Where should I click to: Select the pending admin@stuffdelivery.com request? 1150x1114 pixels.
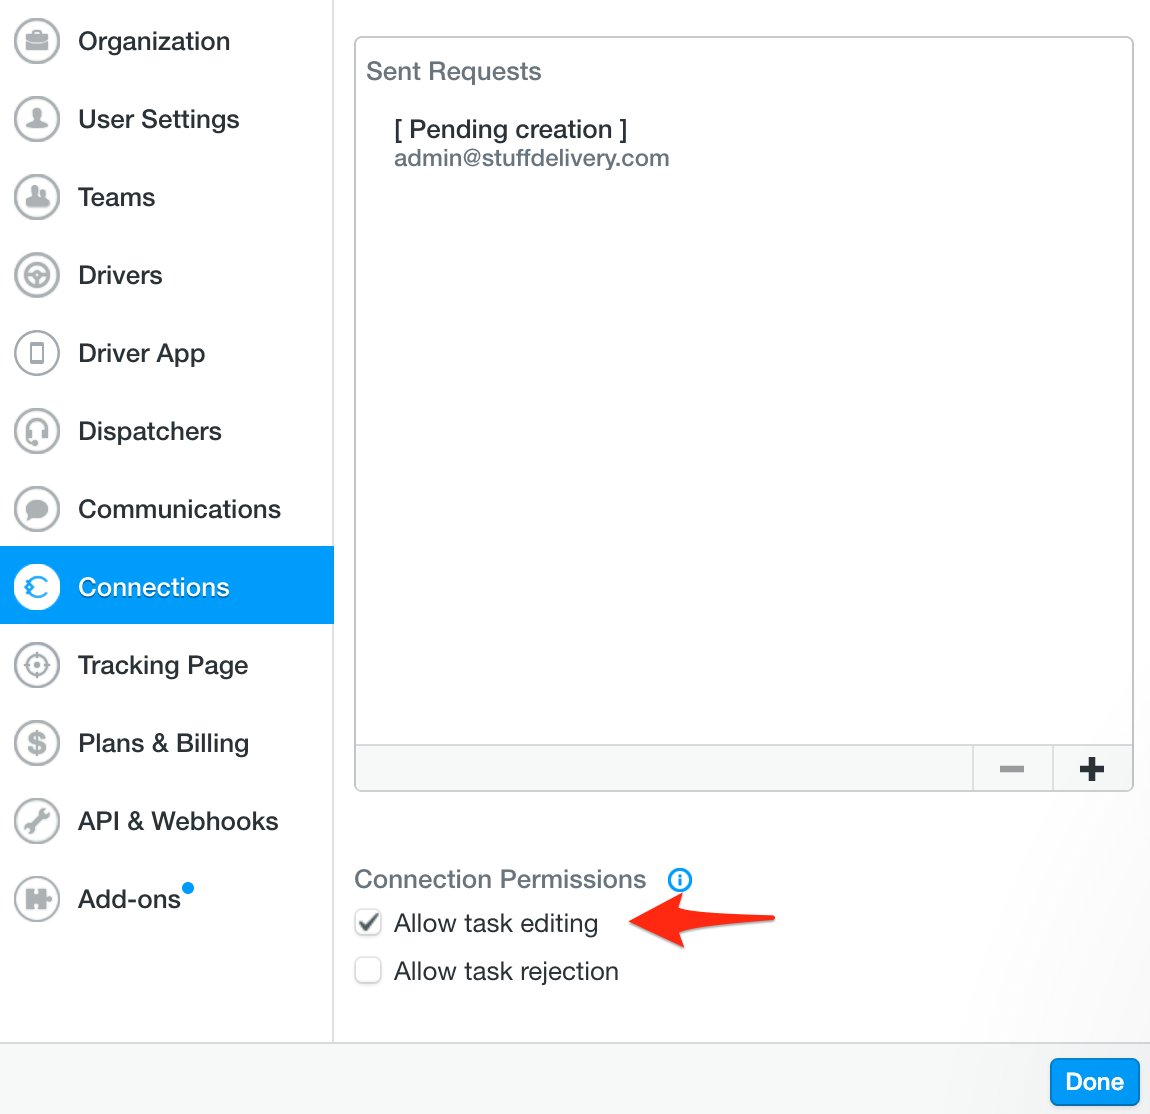[531, 143]
